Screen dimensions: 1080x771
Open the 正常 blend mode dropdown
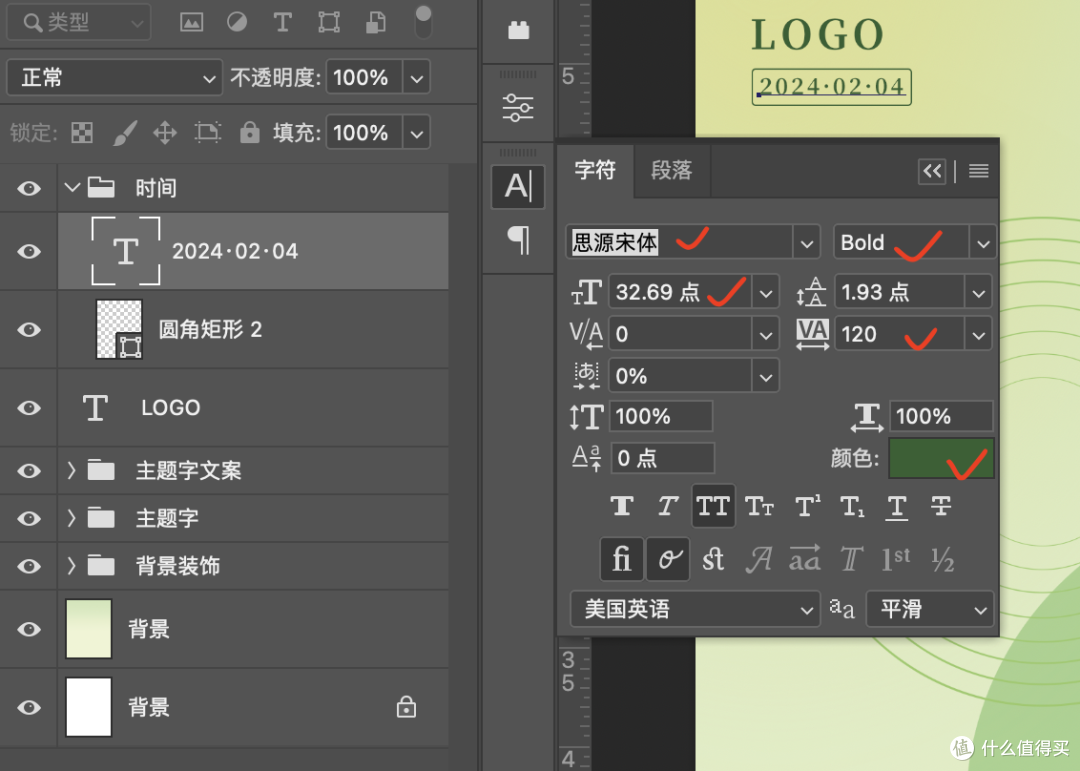point(114,77)
